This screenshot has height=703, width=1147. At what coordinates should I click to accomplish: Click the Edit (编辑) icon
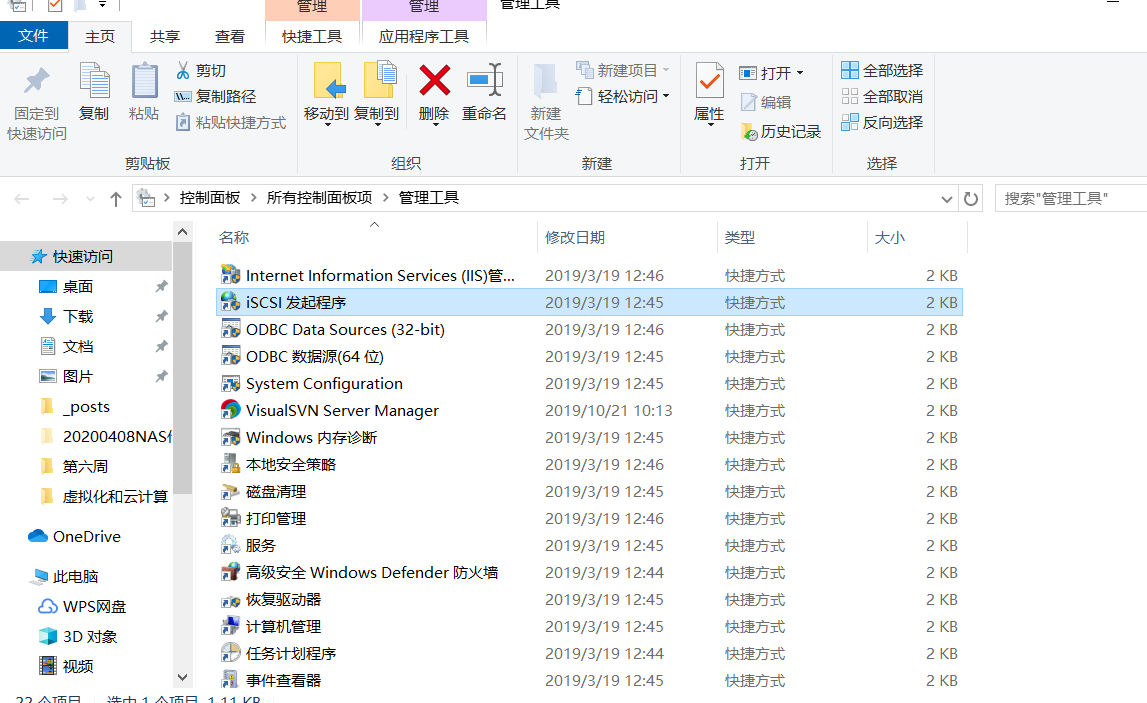tap(748, 102)
